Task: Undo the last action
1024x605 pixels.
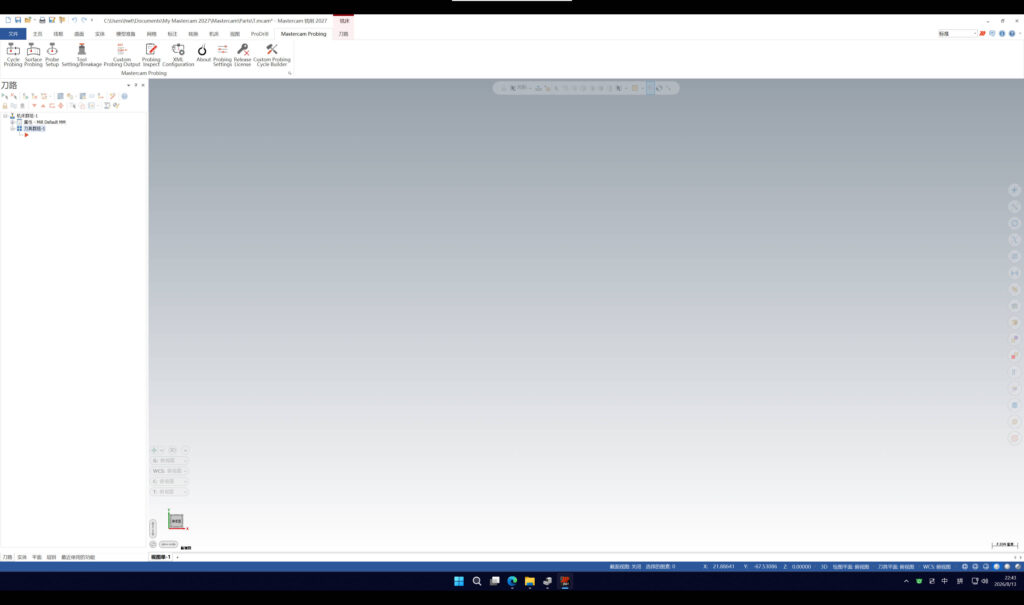Action: 74,20
